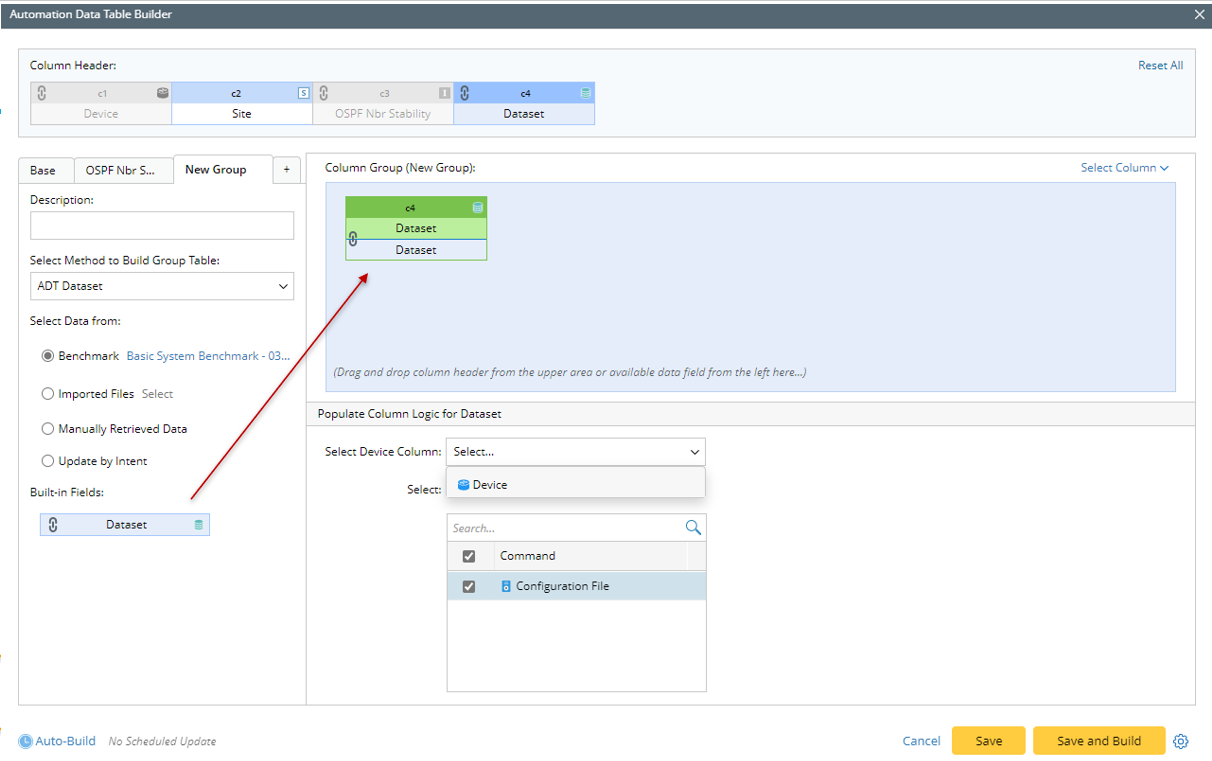Click the link icon on column c4 header
This screenshot has width=1212, height=761.
[x=465, y=93]
